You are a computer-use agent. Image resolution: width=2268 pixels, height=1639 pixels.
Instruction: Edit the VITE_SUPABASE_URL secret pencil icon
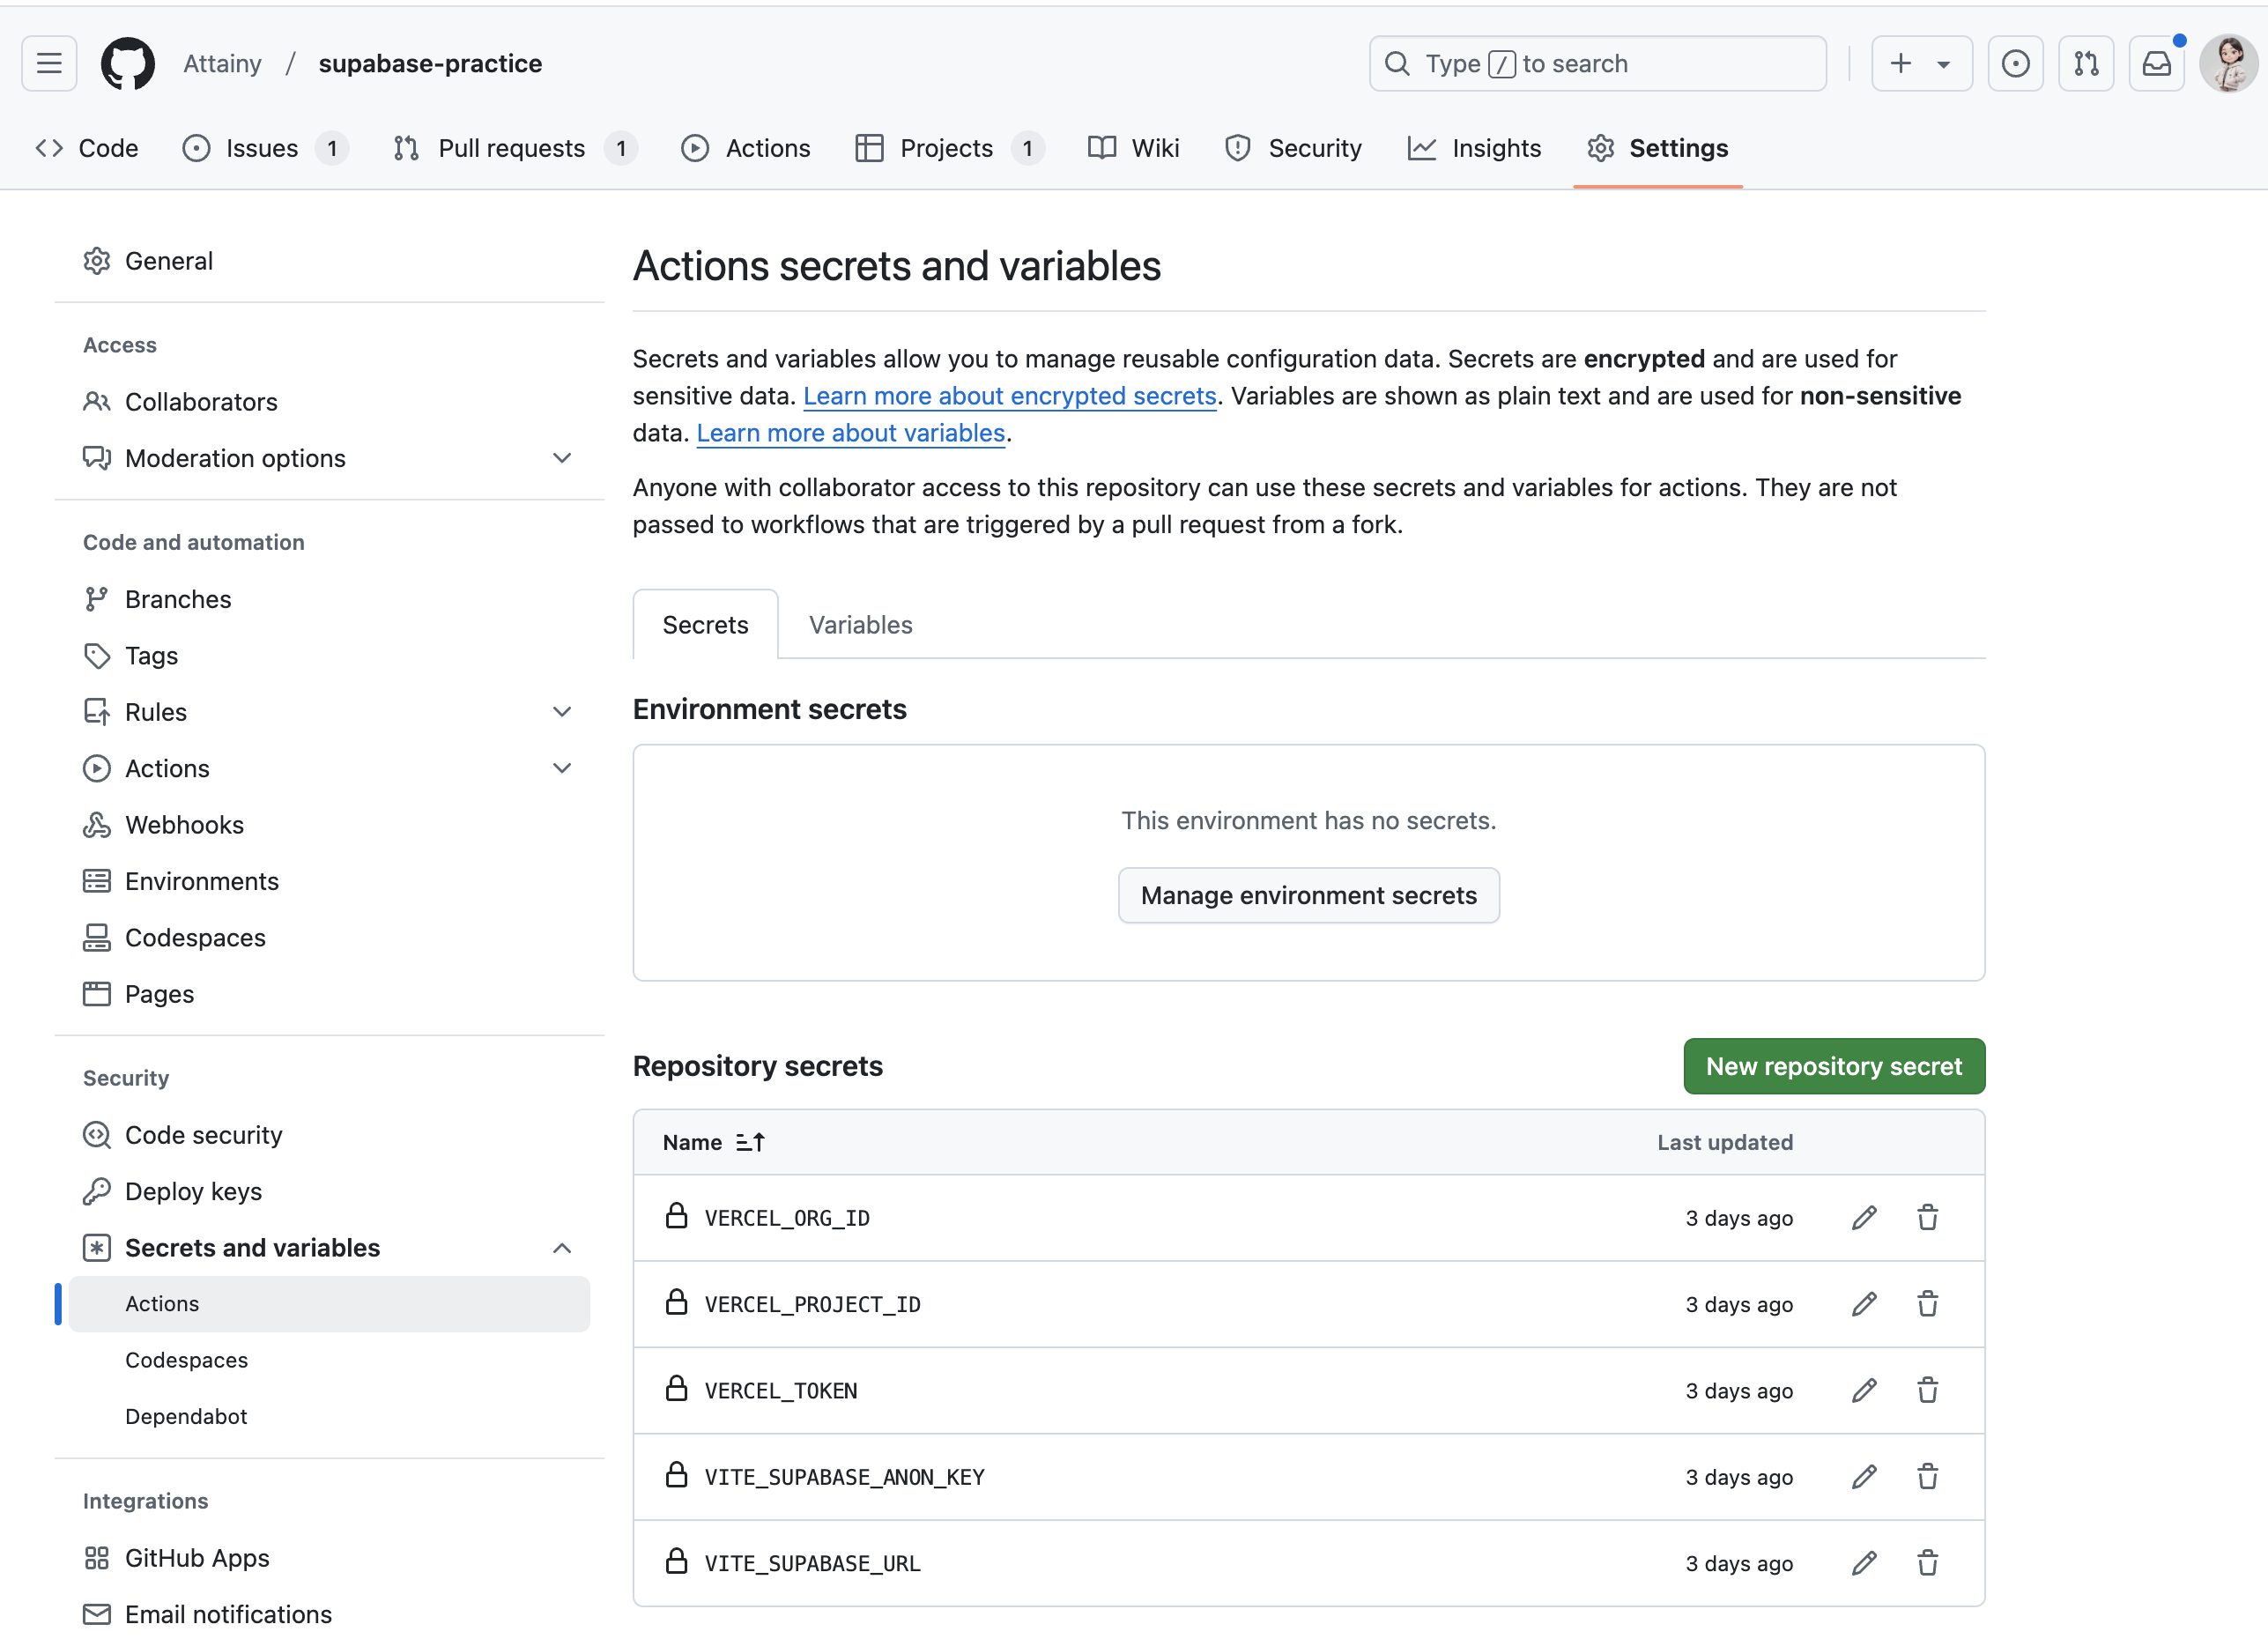(x=1864, y=1563)
